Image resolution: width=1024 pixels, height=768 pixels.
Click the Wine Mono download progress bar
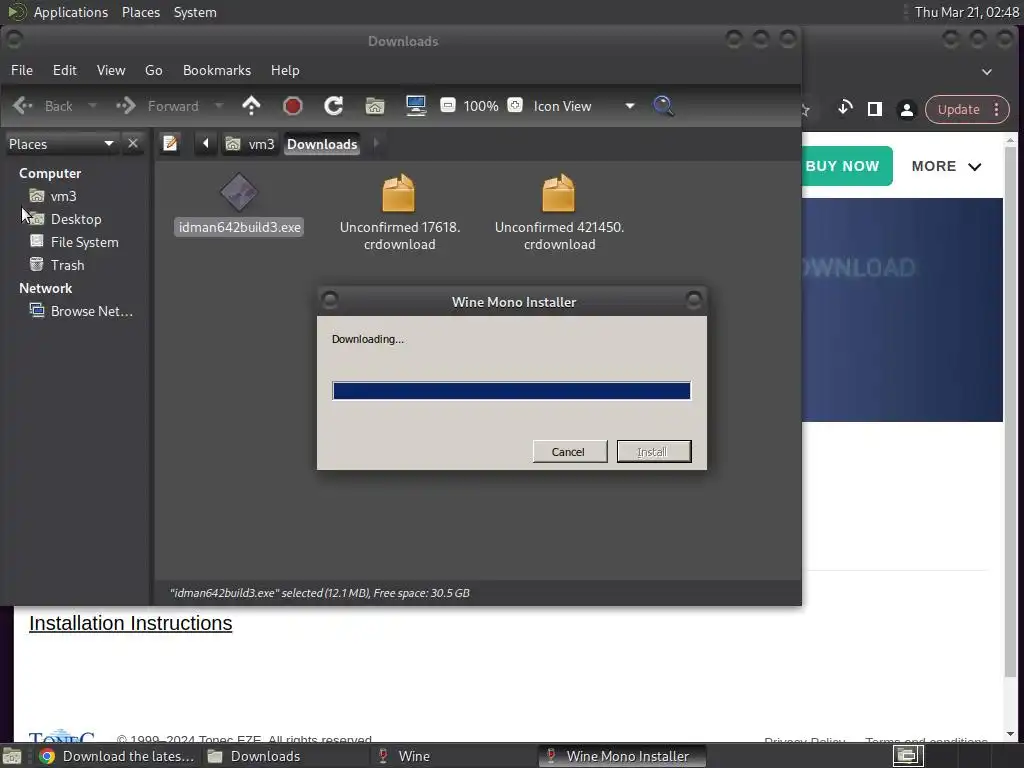point(511,391)
